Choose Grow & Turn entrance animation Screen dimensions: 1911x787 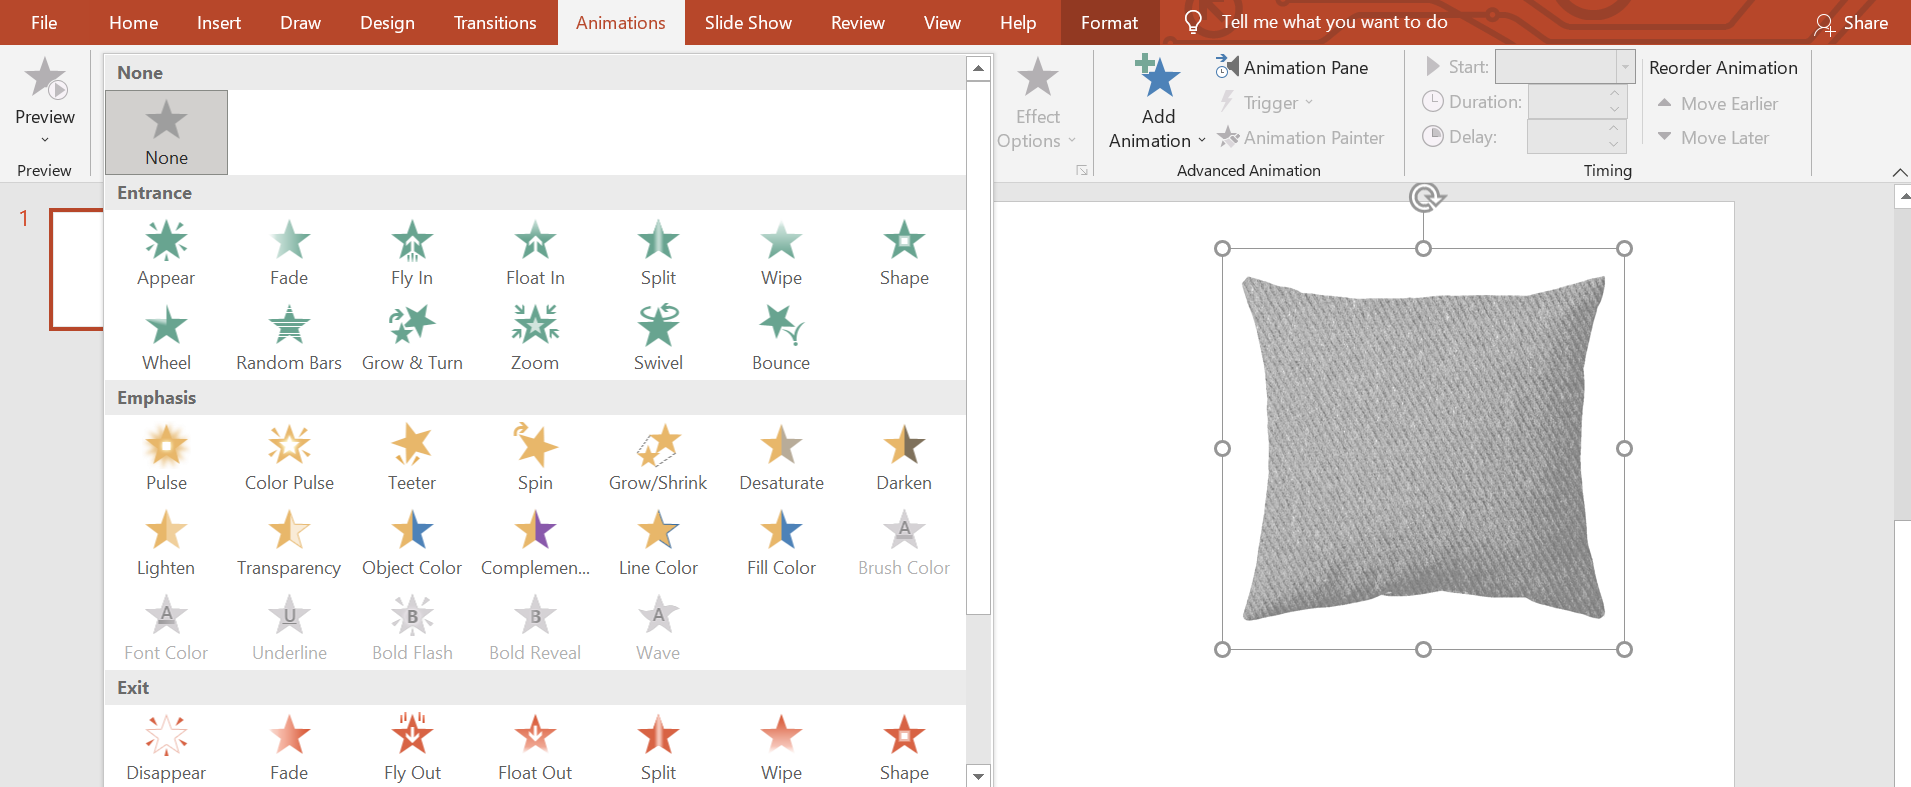[412, 338]
